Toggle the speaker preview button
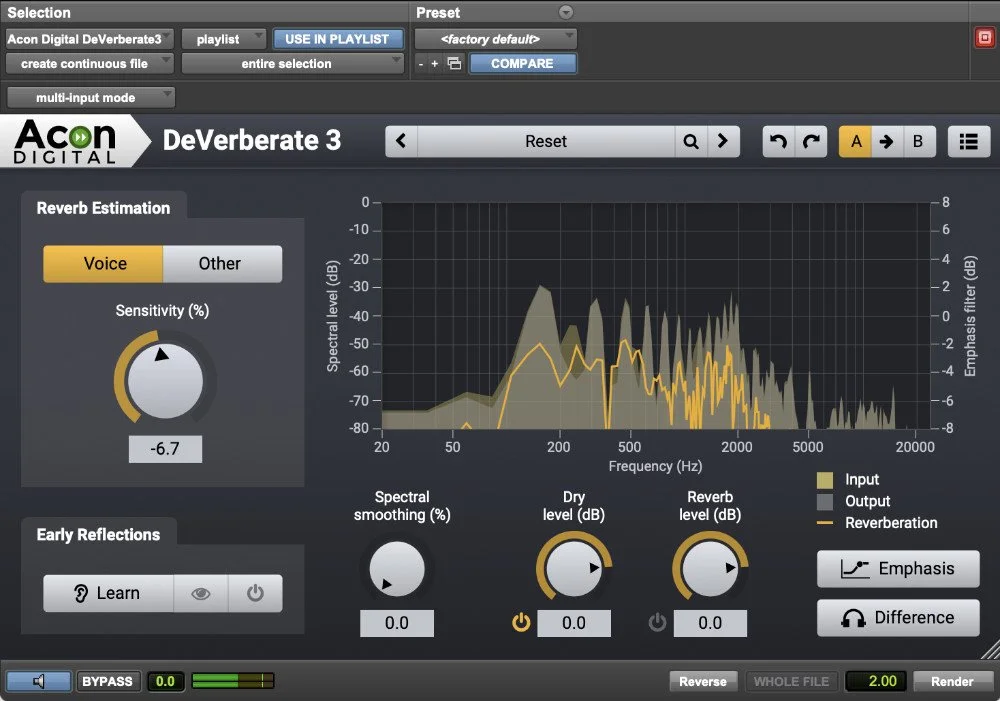 pyautogui.click(x=38, y=681)
